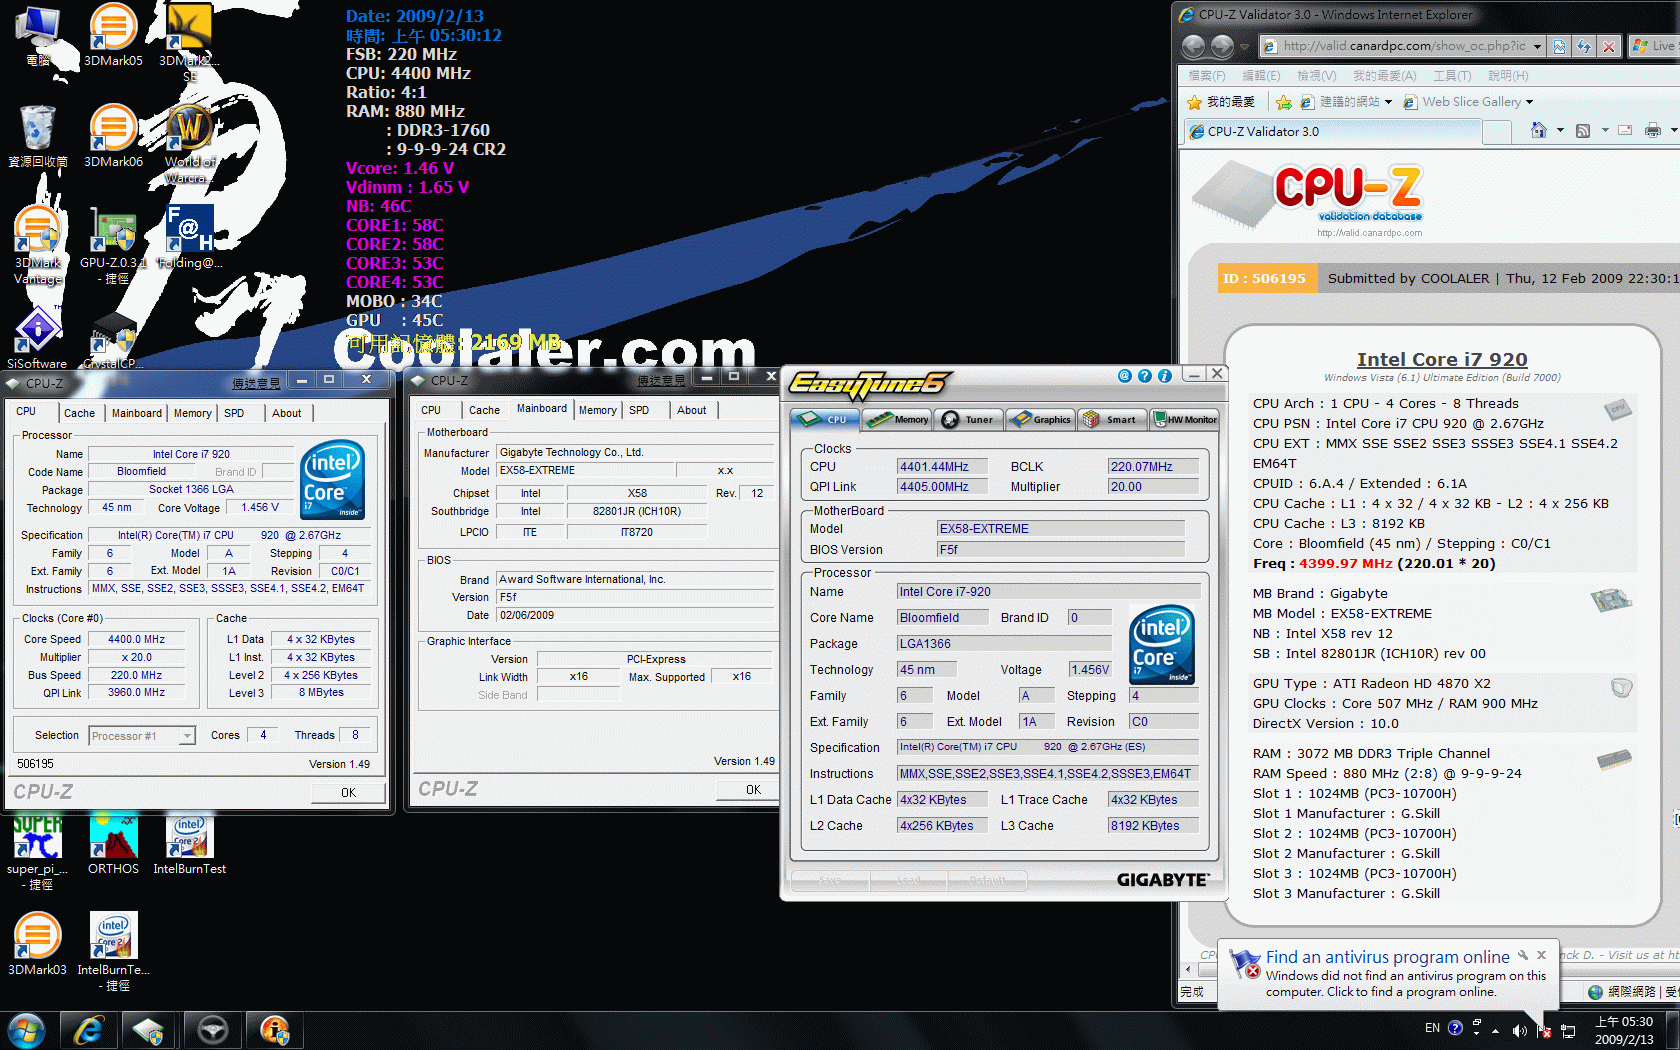This screenshot has height=1050, width=1680.
Task: Close antivirus notification balloon
Action: coord(1541,955)
